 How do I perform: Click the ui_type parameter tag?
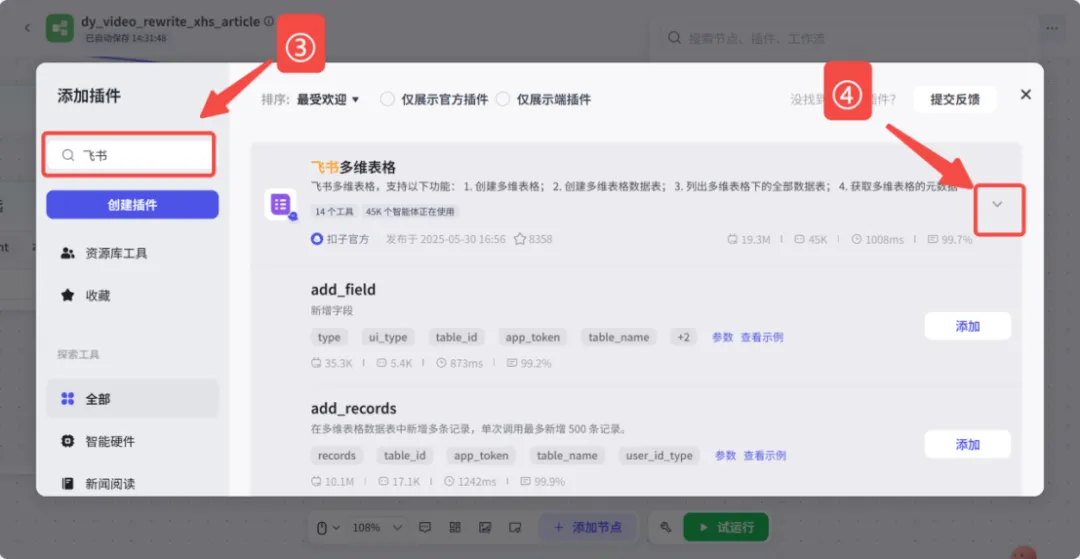point(388,337)
